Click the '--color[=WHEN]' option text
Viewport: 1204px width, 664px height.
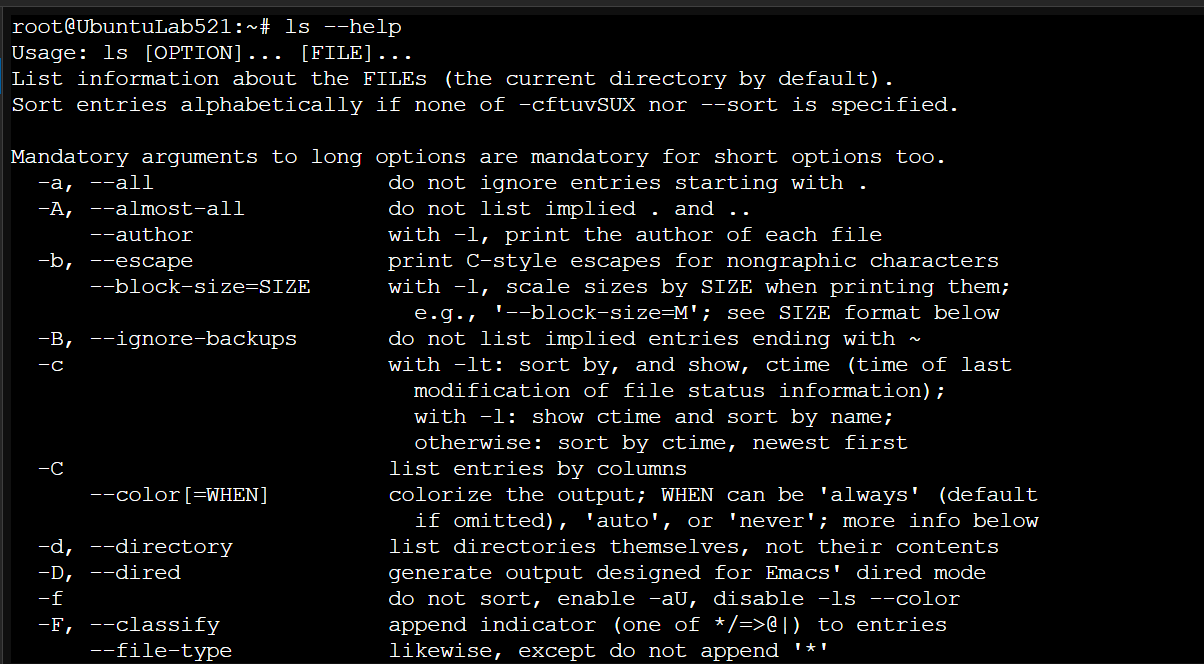(x=180, y=495)
